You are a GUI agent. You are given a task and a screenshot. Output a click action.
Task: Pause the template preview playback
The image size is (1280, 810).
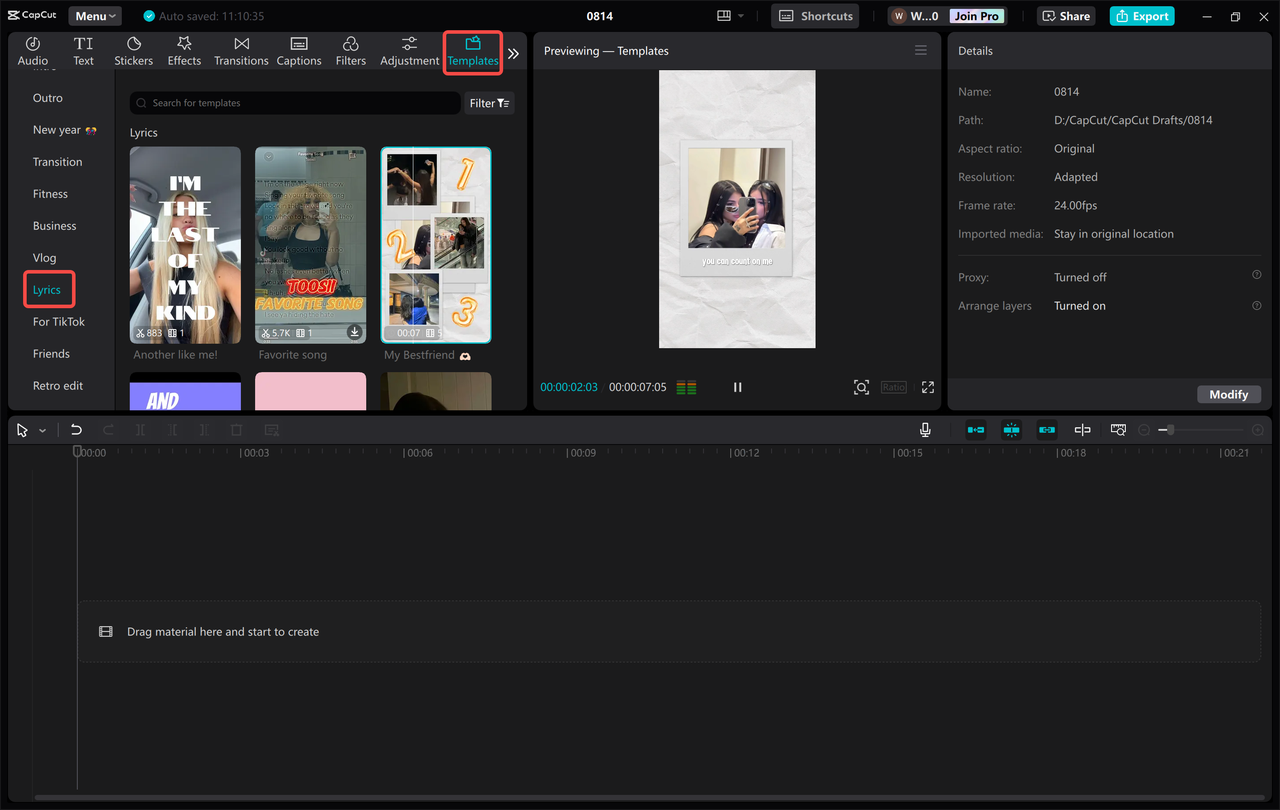tap(738, 387)
